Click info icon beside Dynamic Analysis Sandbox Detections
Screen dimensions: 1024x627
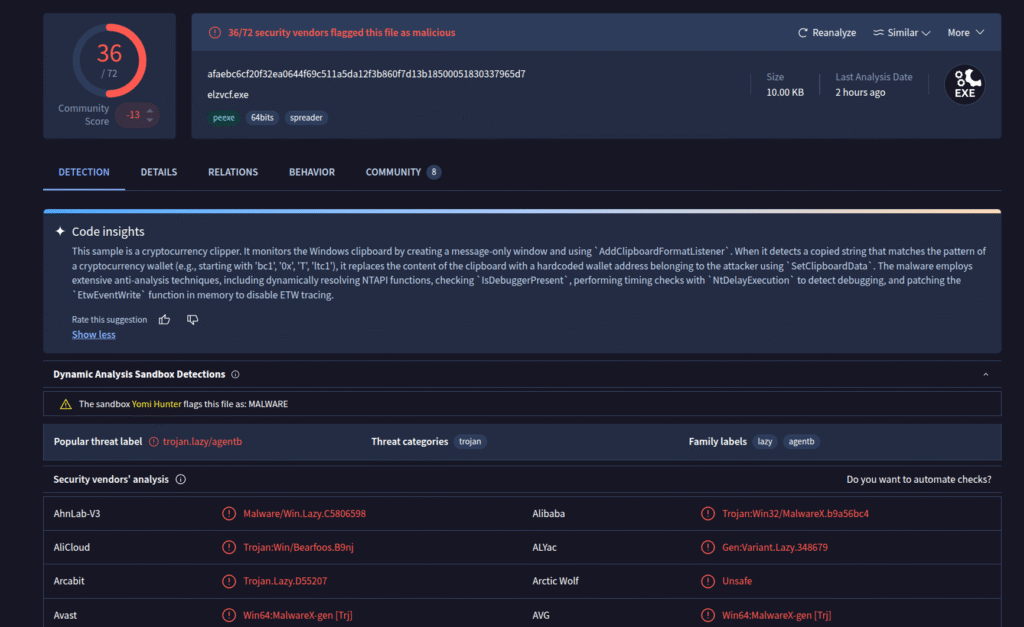235,375
